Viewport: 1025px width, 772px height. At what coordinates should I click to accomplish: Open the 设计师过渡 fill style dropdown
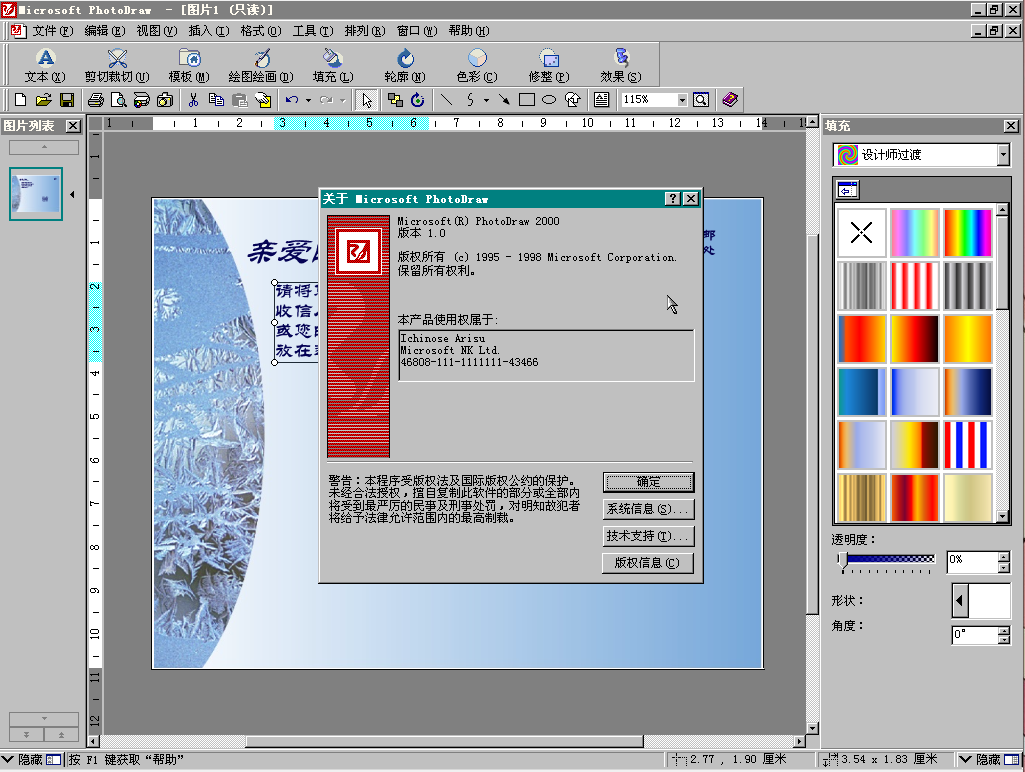coord(1001,154)
